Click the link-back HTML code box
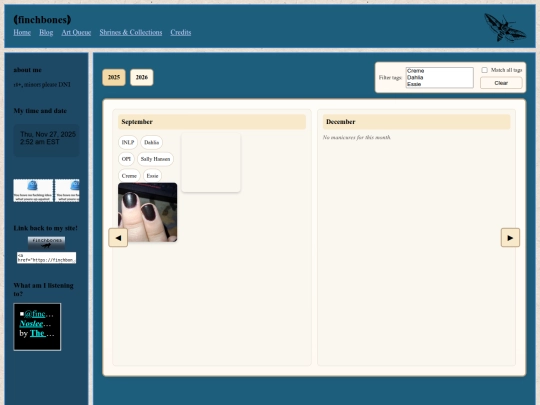Screen dimensions: 540x405 [x=46, y=258]
